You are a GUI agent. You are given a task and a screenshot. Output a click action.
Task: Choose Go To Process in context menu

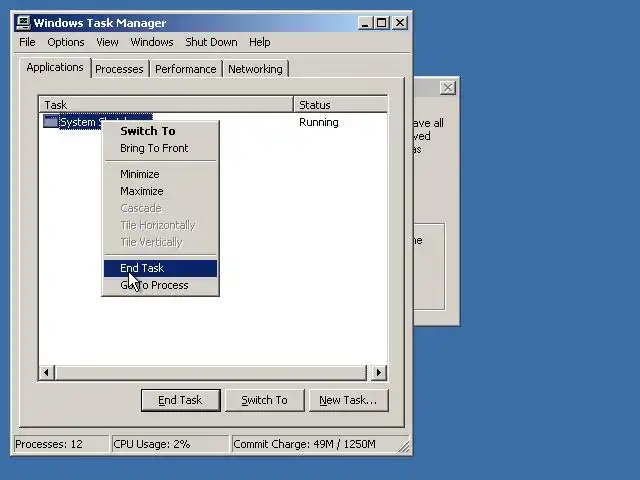coord(160,285)
